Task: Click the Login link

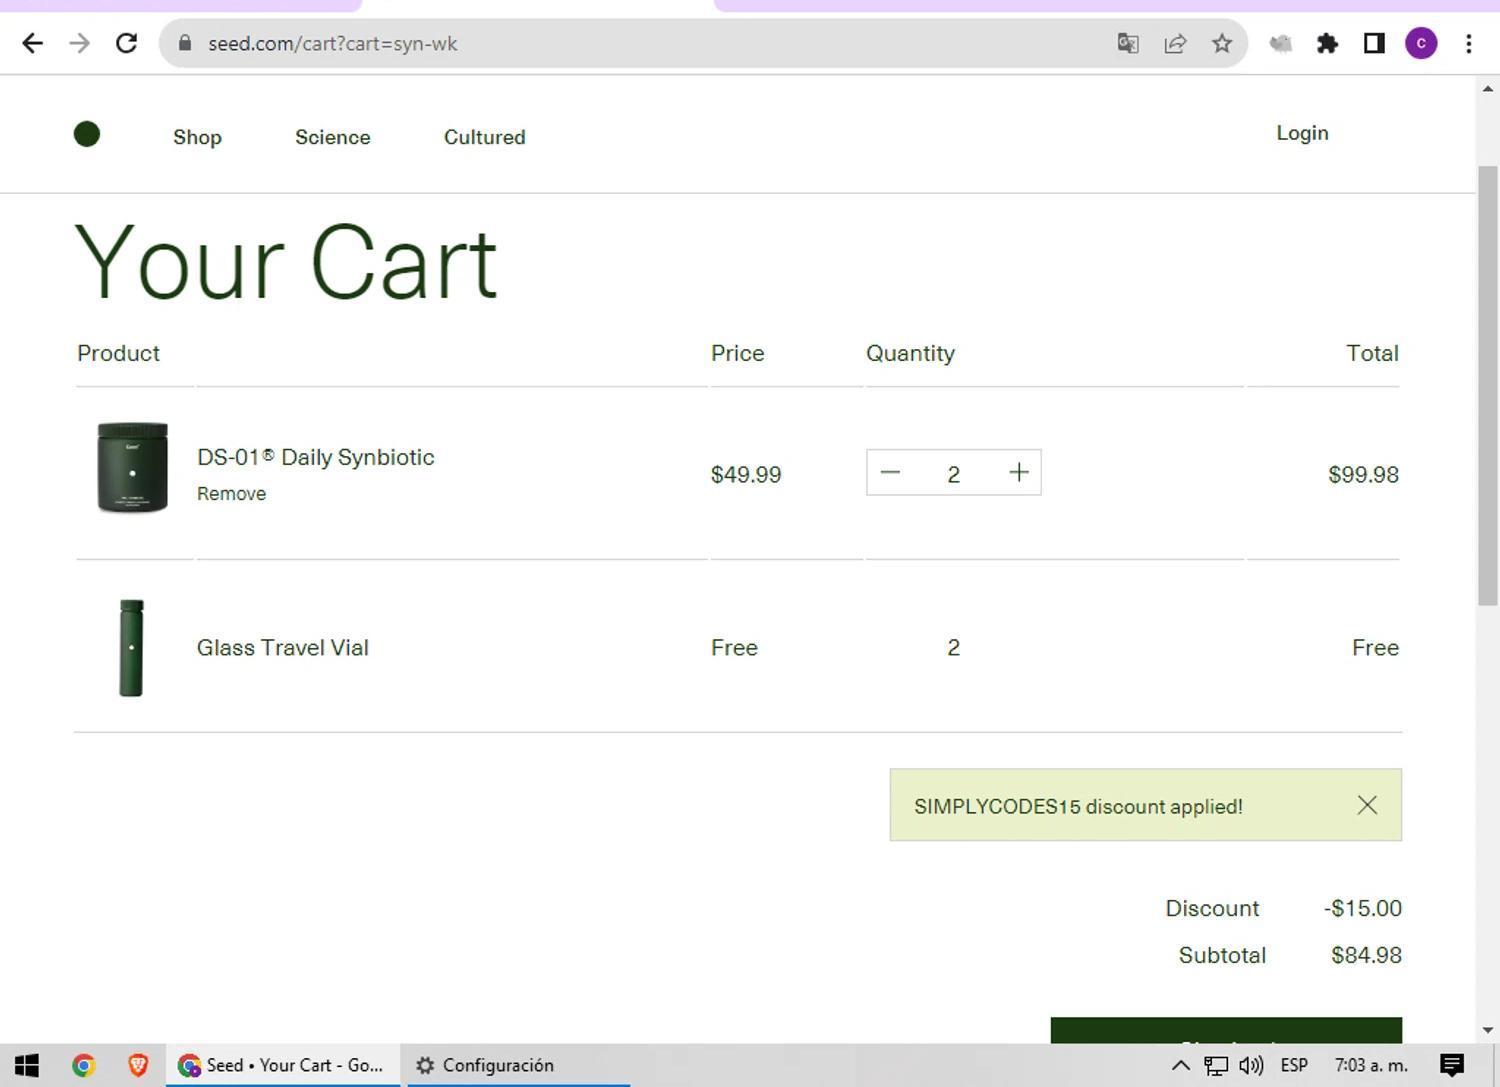Action: pyautogui.click(x=1302, y=133)
